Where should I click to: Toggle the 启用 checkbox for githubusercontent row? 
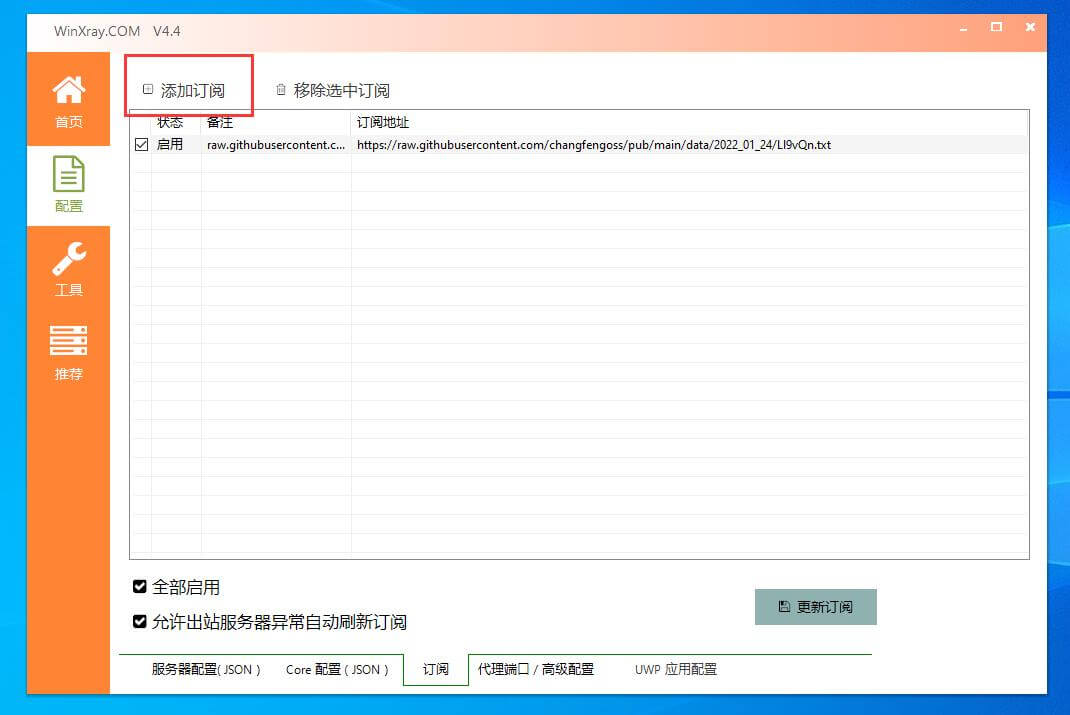[x=141, y=145]
